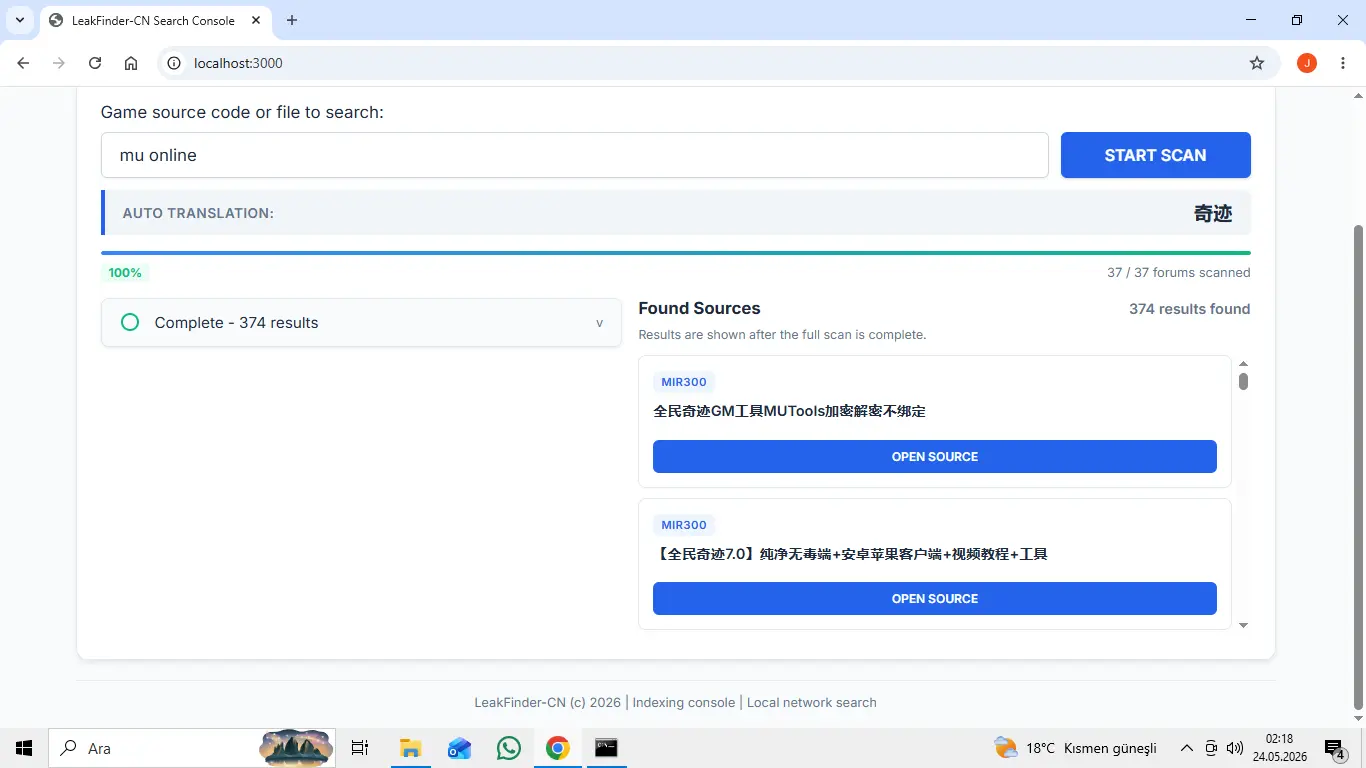Click the page vertical scrollbar thumb

pos(1358,465)
